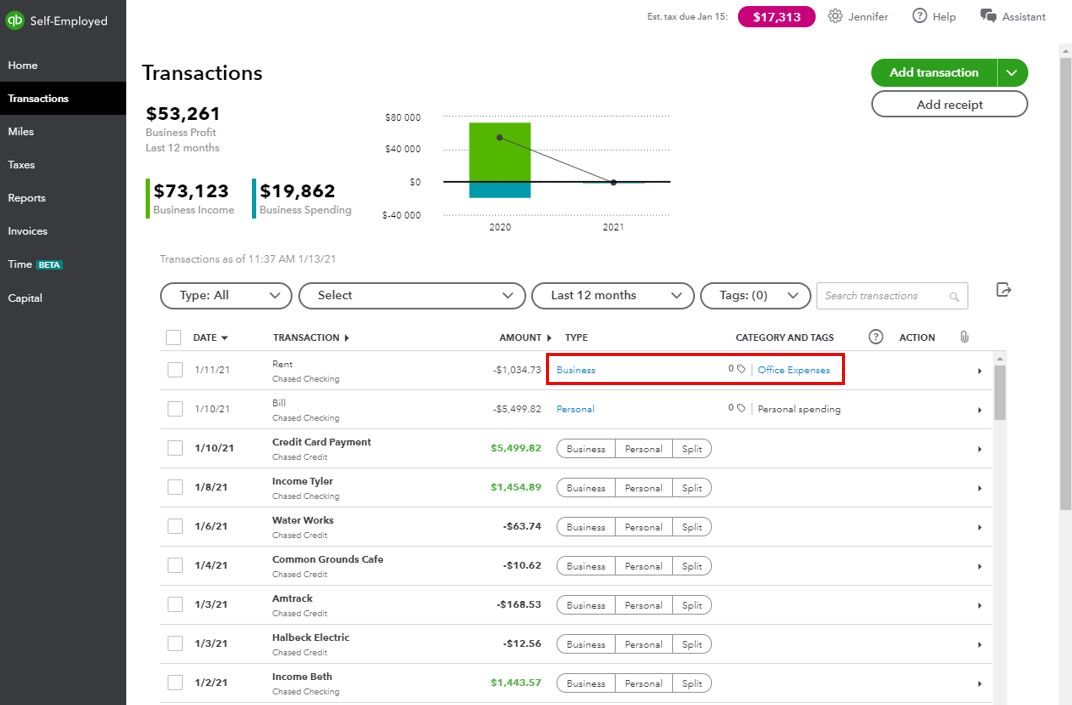
Task: Expand the Rent row action arrow
Action: (980, 371)
